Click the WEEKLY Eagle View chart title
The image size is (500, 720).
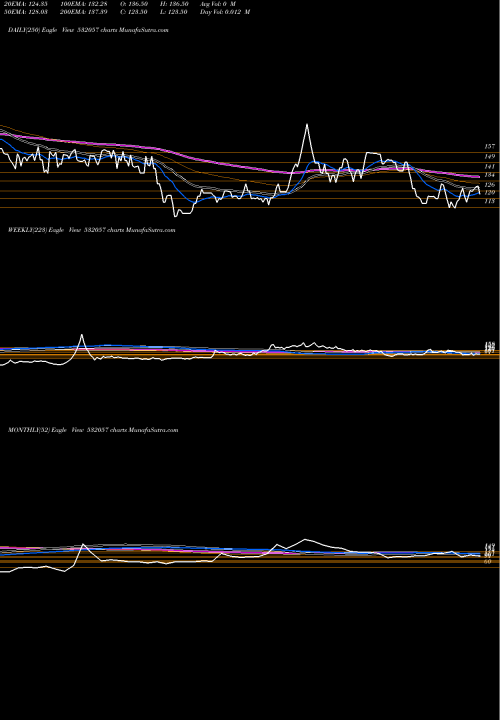(x=92, y=230)
